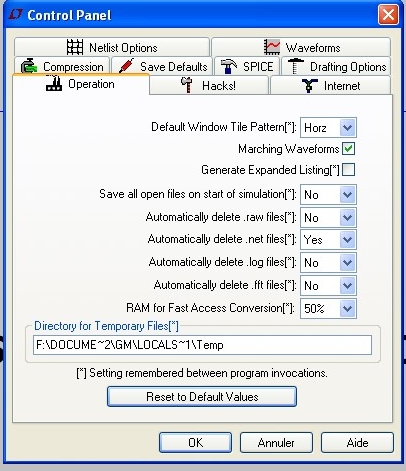Click the Setting remembered between program invocations note
The image size is (406, 471).
click(202, 373)
